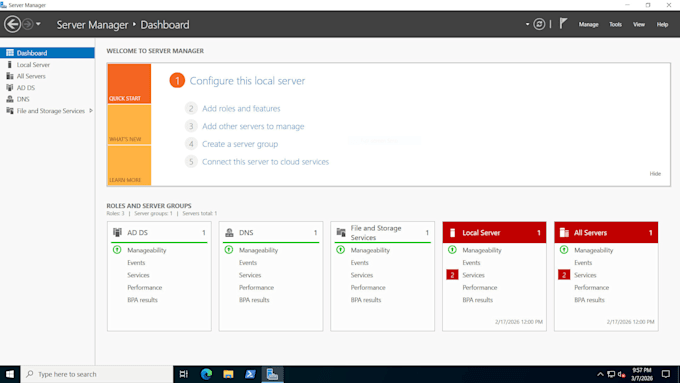The height and width of the screenshot is (383, 680).
Task: Open the Learn More tile
Action: 129,165
